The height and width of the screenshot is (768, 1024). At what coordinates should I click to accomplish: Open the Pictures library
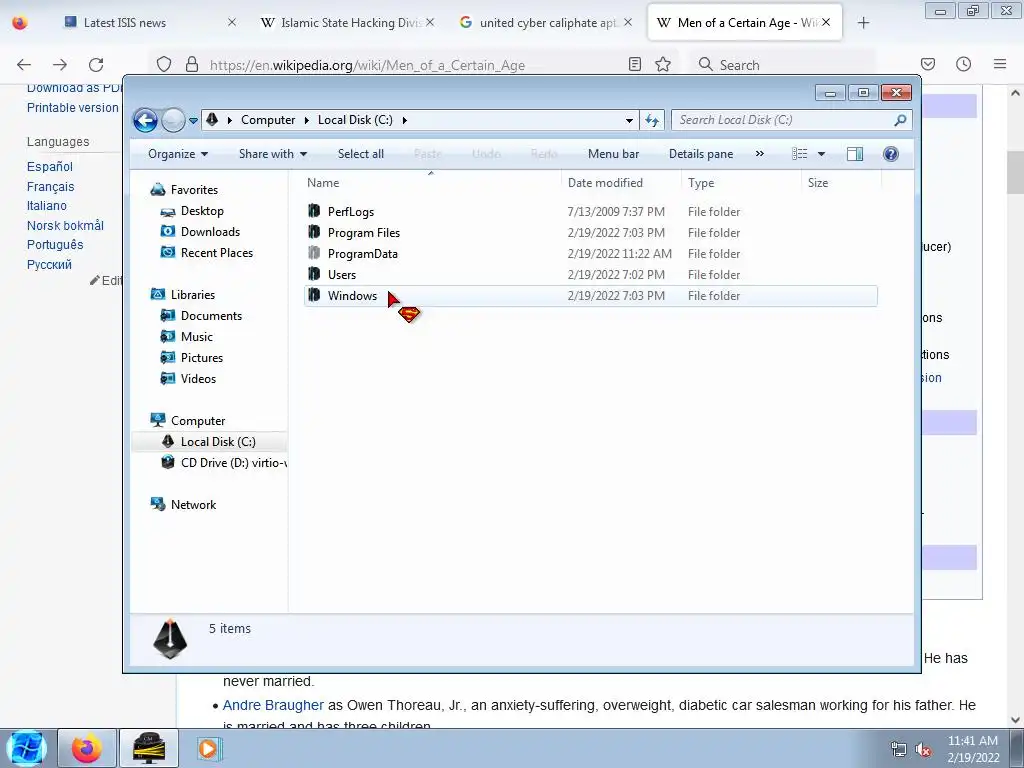[x=202, y=358]
